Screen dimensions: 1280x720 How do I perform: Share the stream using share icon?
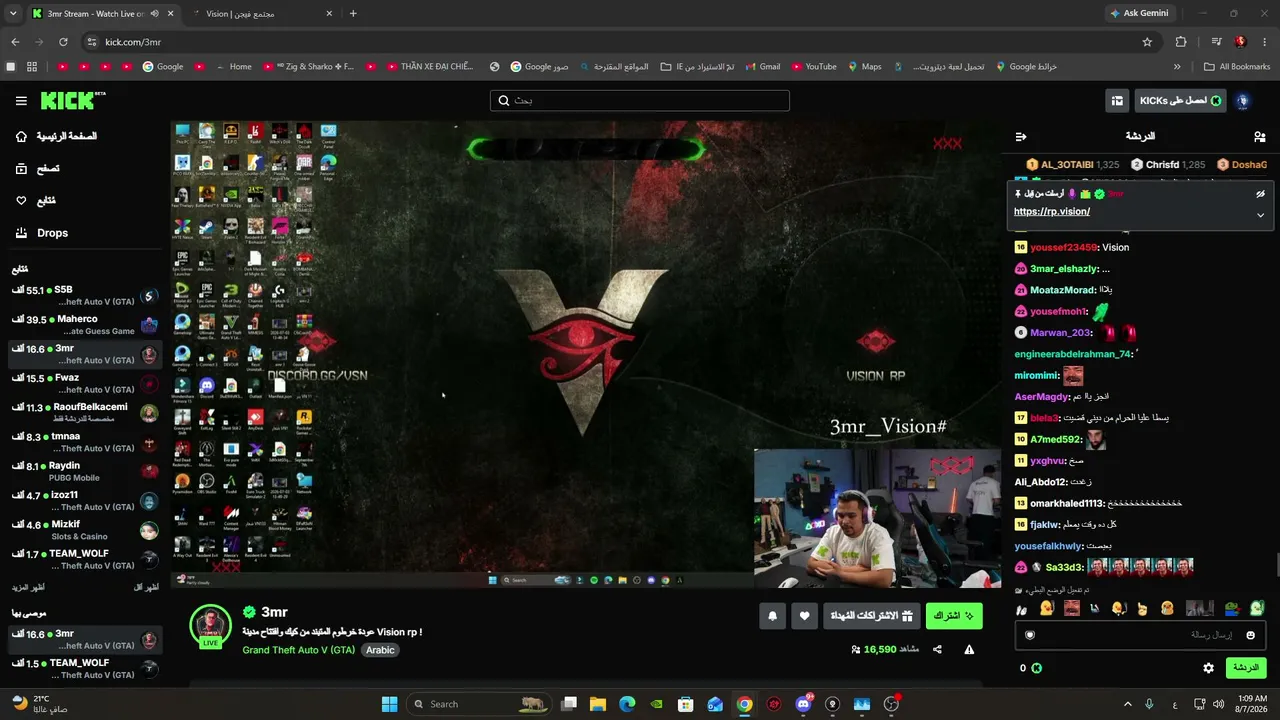tap(937, 649)
